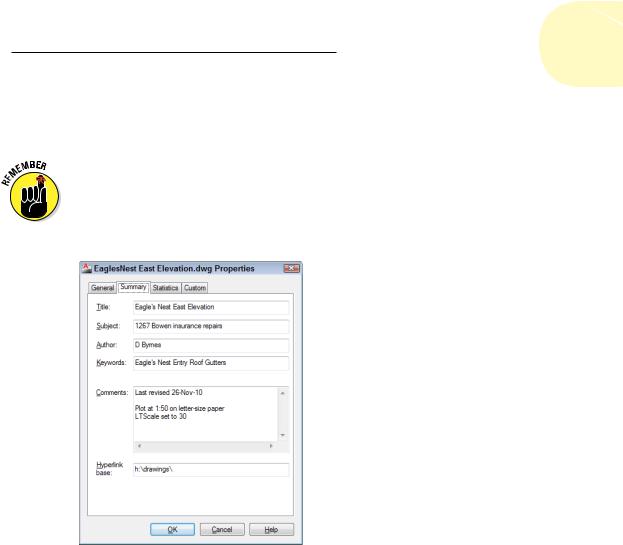Click the Comments scroll up arrow
This screenshot has height=545, width=623.
click(283, 393)
